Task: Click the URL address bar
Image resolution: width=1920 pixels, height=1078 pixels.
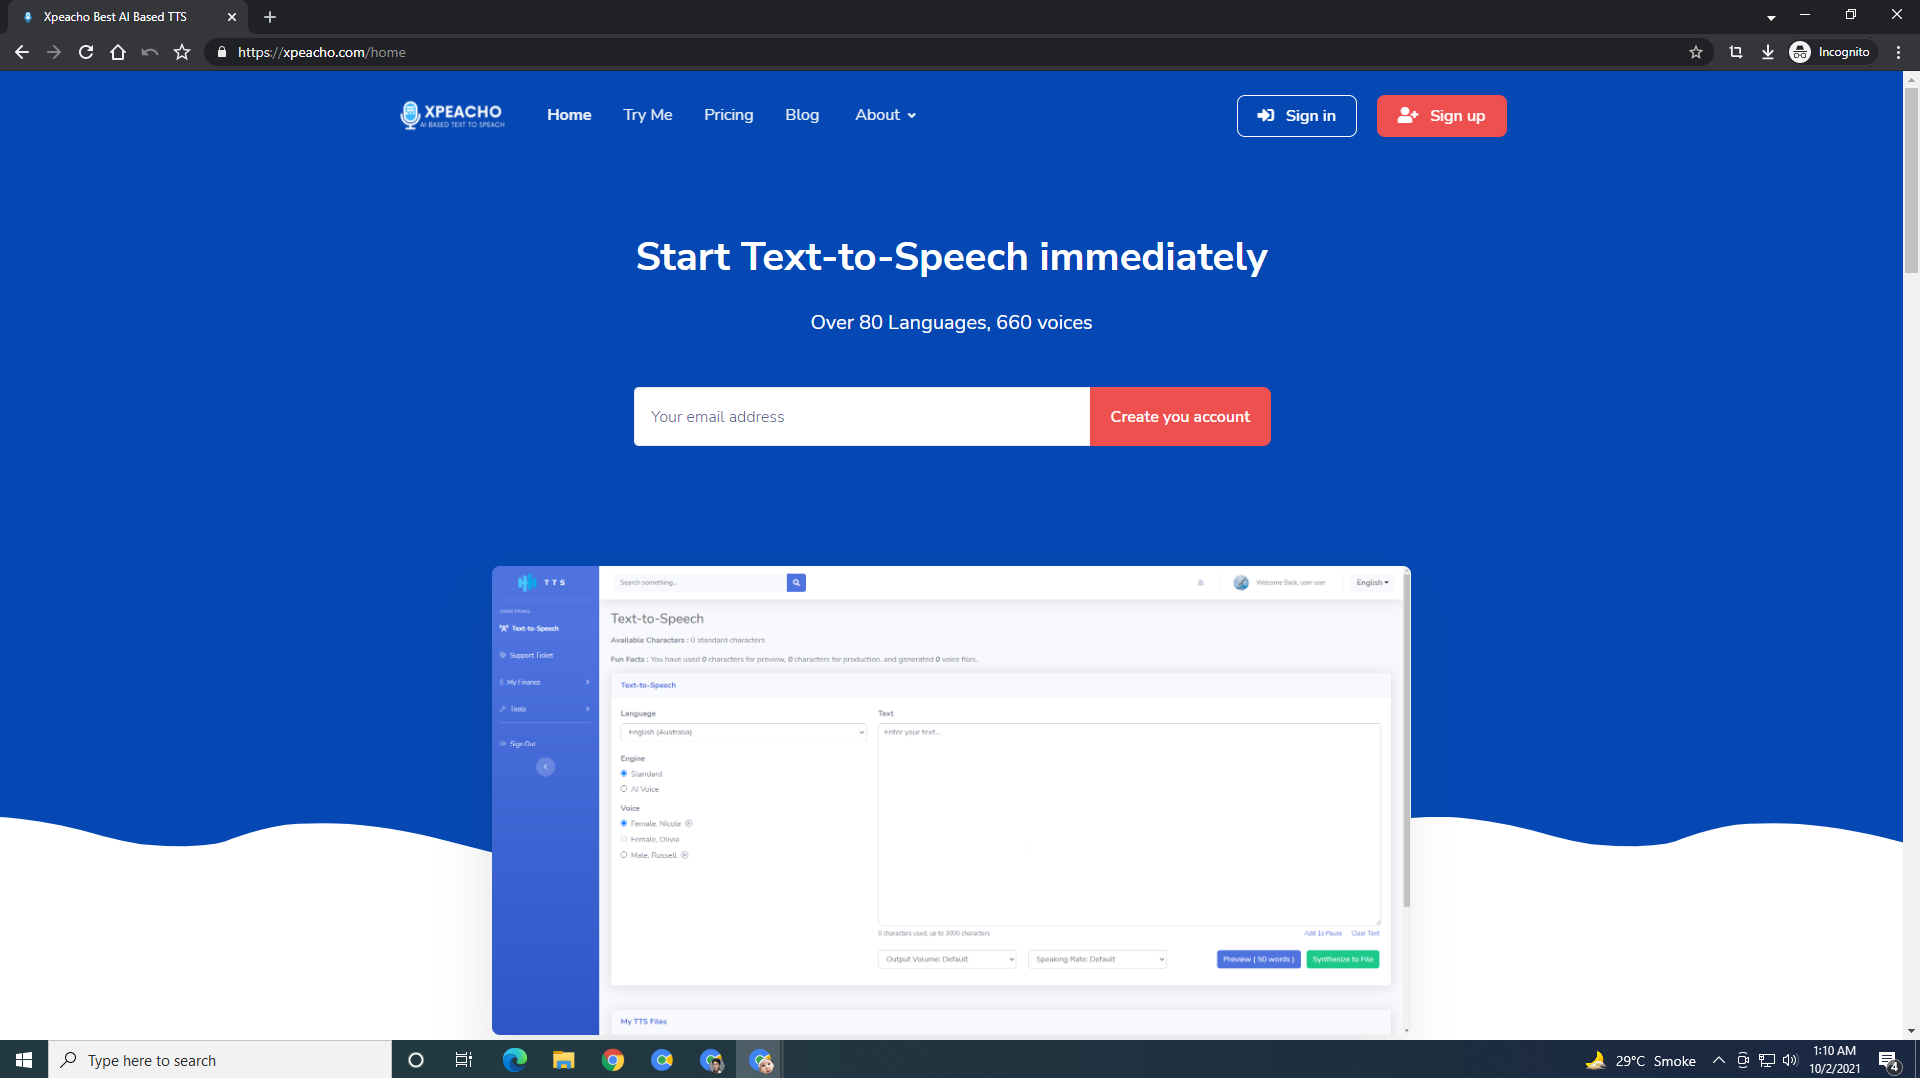Action: [950, 52]
